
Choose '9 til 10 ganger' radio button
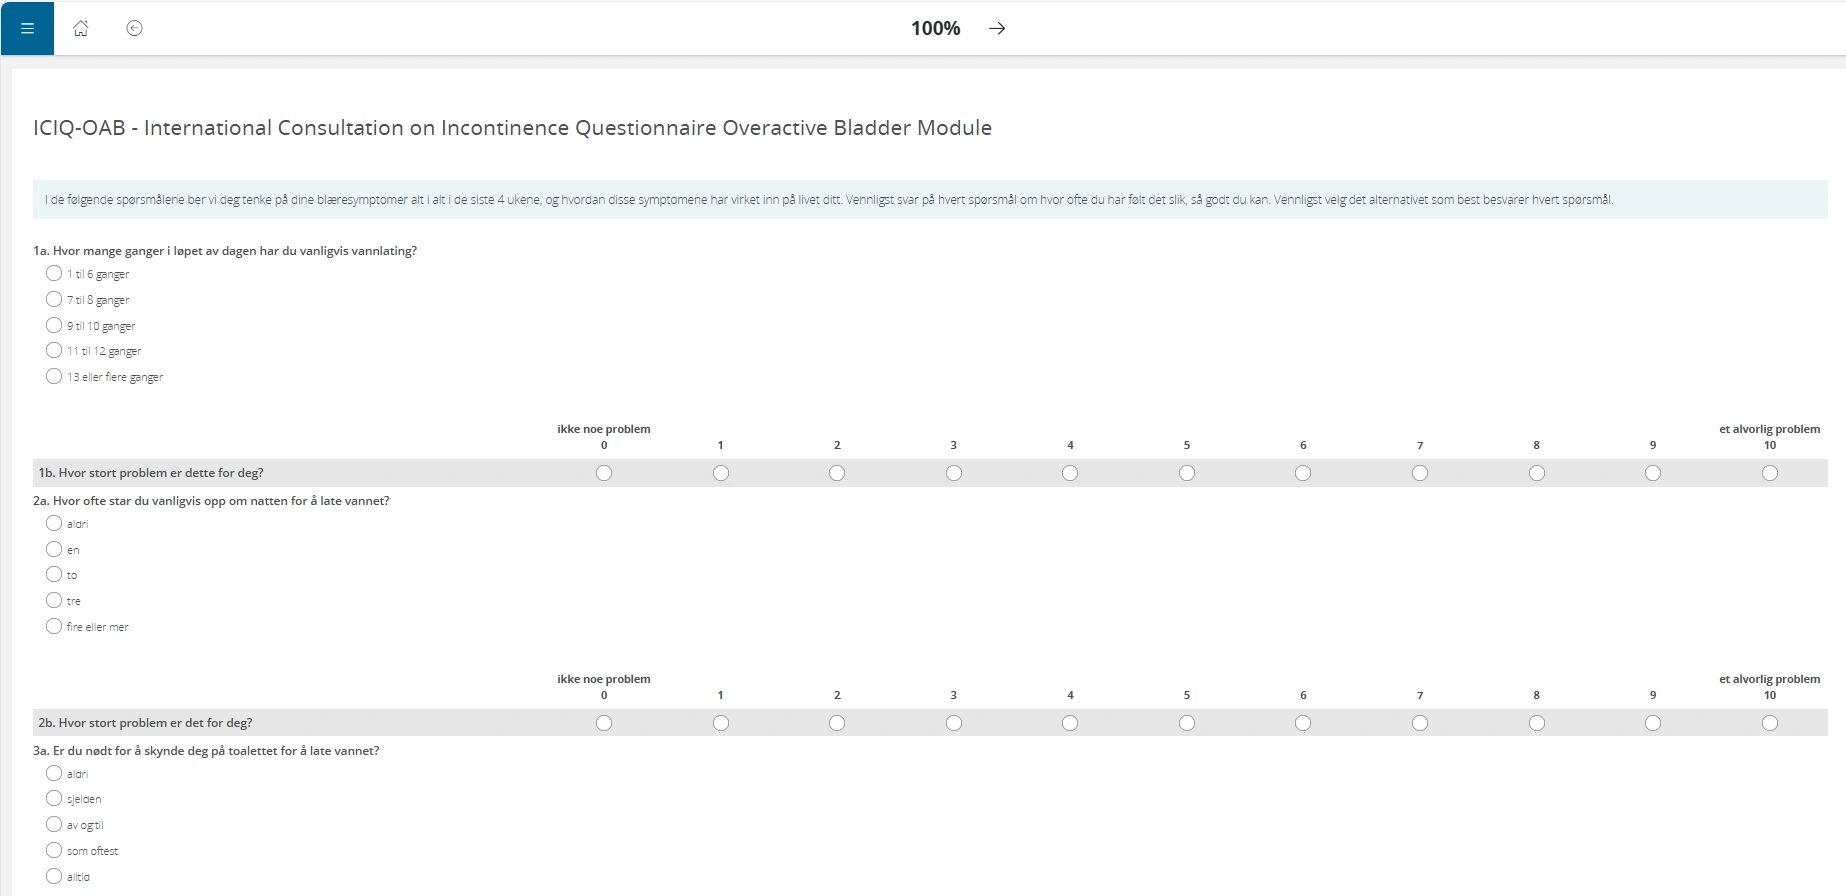pyautogui.click(x=54, y=325)
